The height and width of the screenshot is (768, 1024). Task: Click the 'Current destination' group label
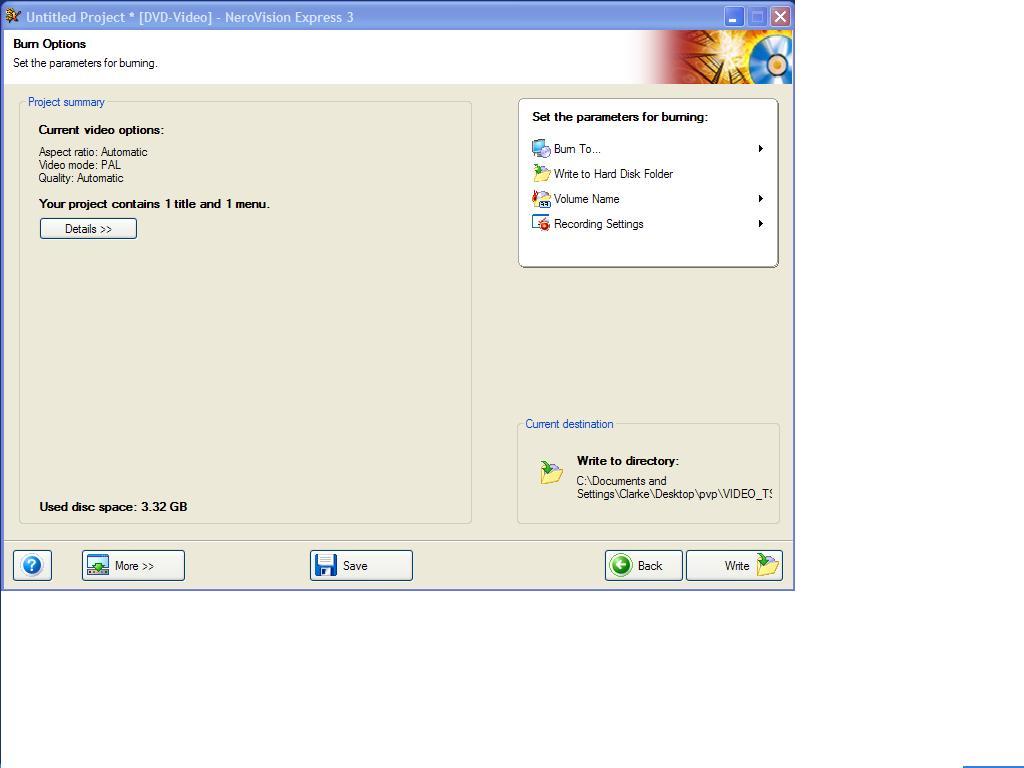click(569, 424)
